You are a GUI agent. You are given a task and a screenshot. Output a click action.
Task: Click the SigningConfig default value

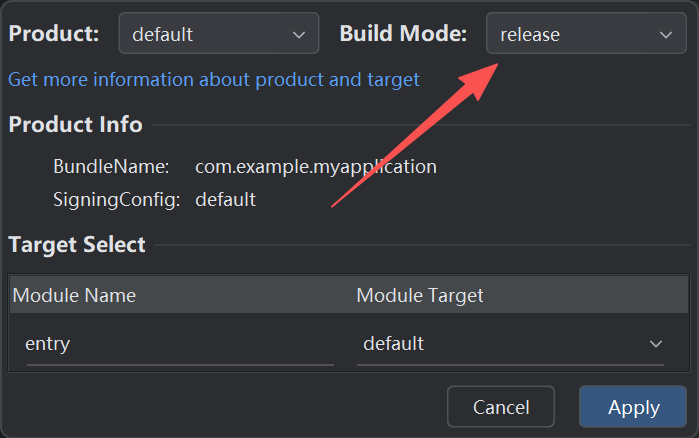(x=225, y=200)
